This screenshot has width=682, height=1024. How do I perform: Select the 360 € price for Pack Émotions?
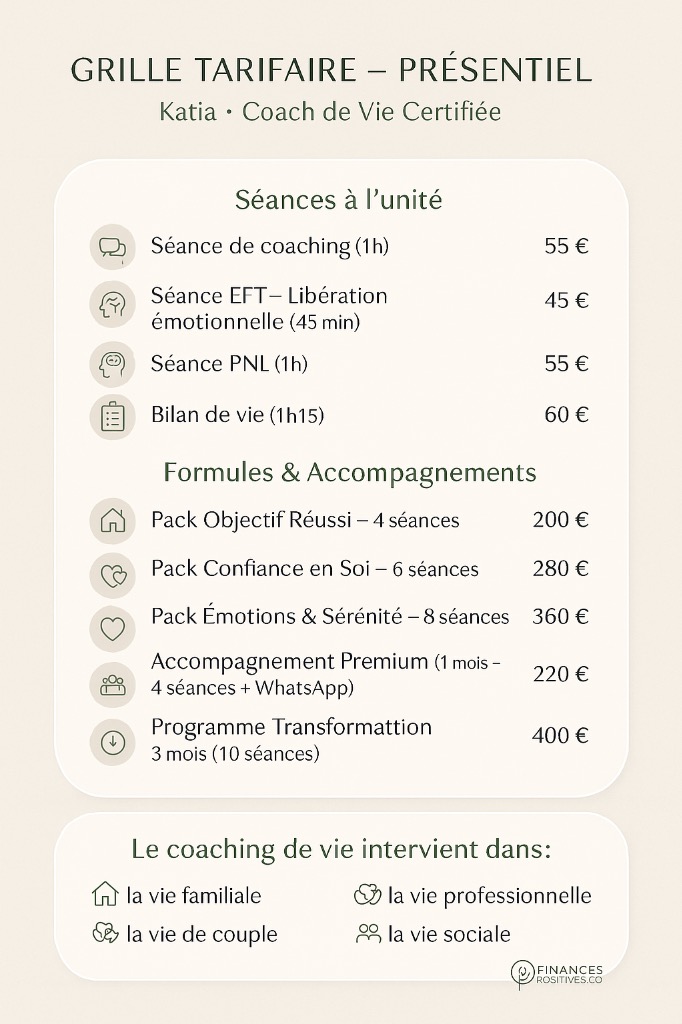(x=560, y=616)
